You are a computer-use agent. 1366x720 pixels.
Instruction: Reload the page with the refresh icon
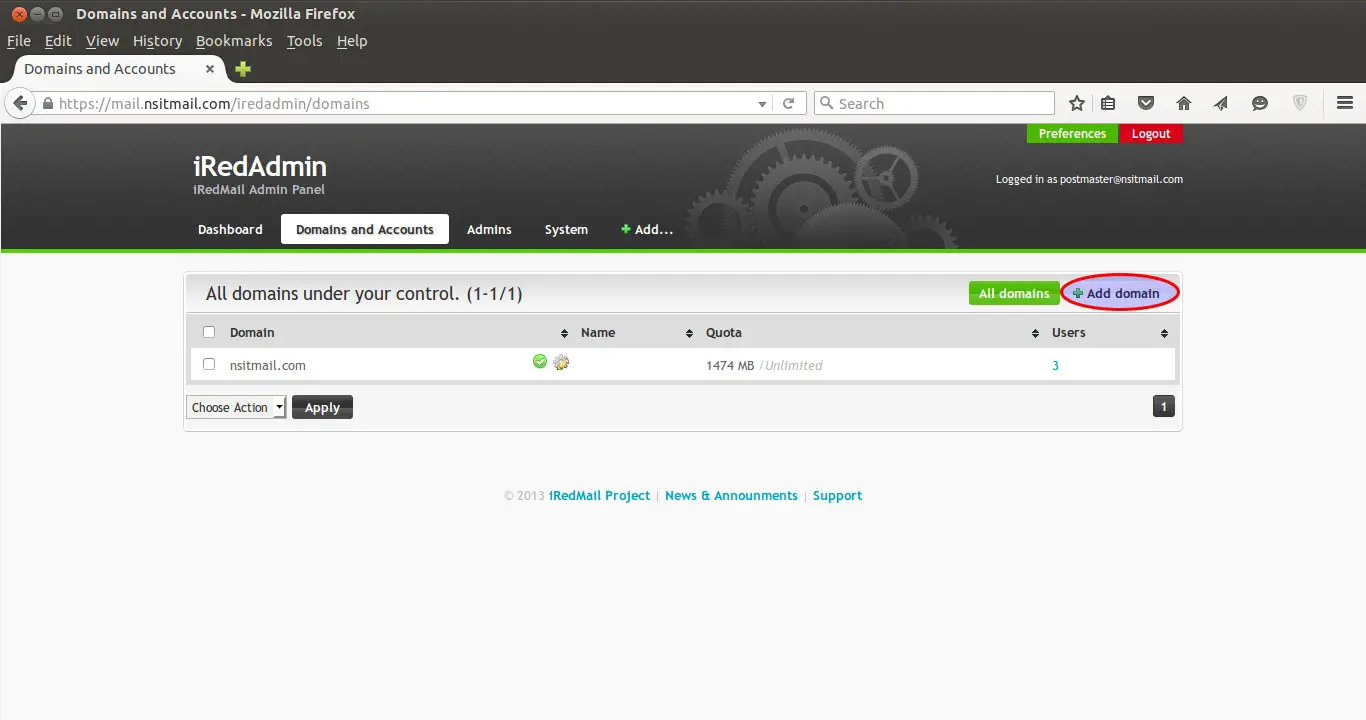click(788, 103)
